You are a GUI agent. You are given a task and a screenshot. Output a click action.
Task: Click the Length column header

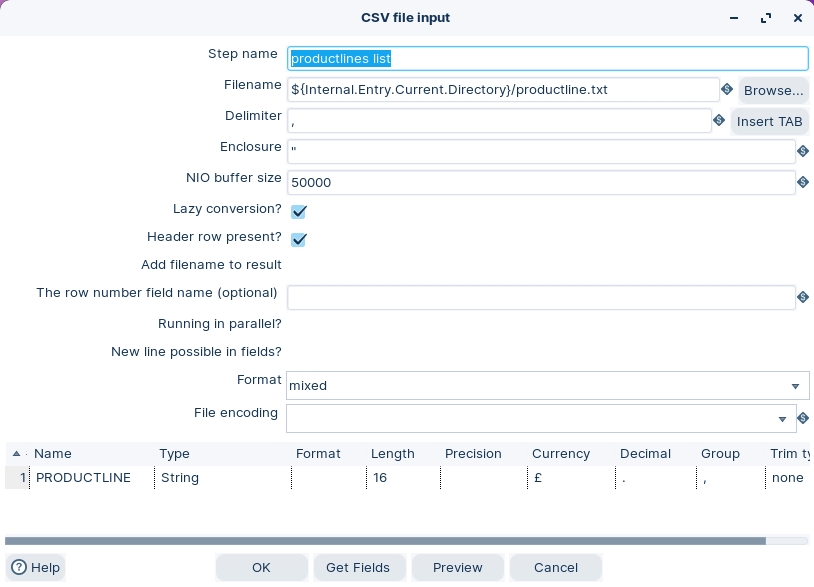point(392,454)
